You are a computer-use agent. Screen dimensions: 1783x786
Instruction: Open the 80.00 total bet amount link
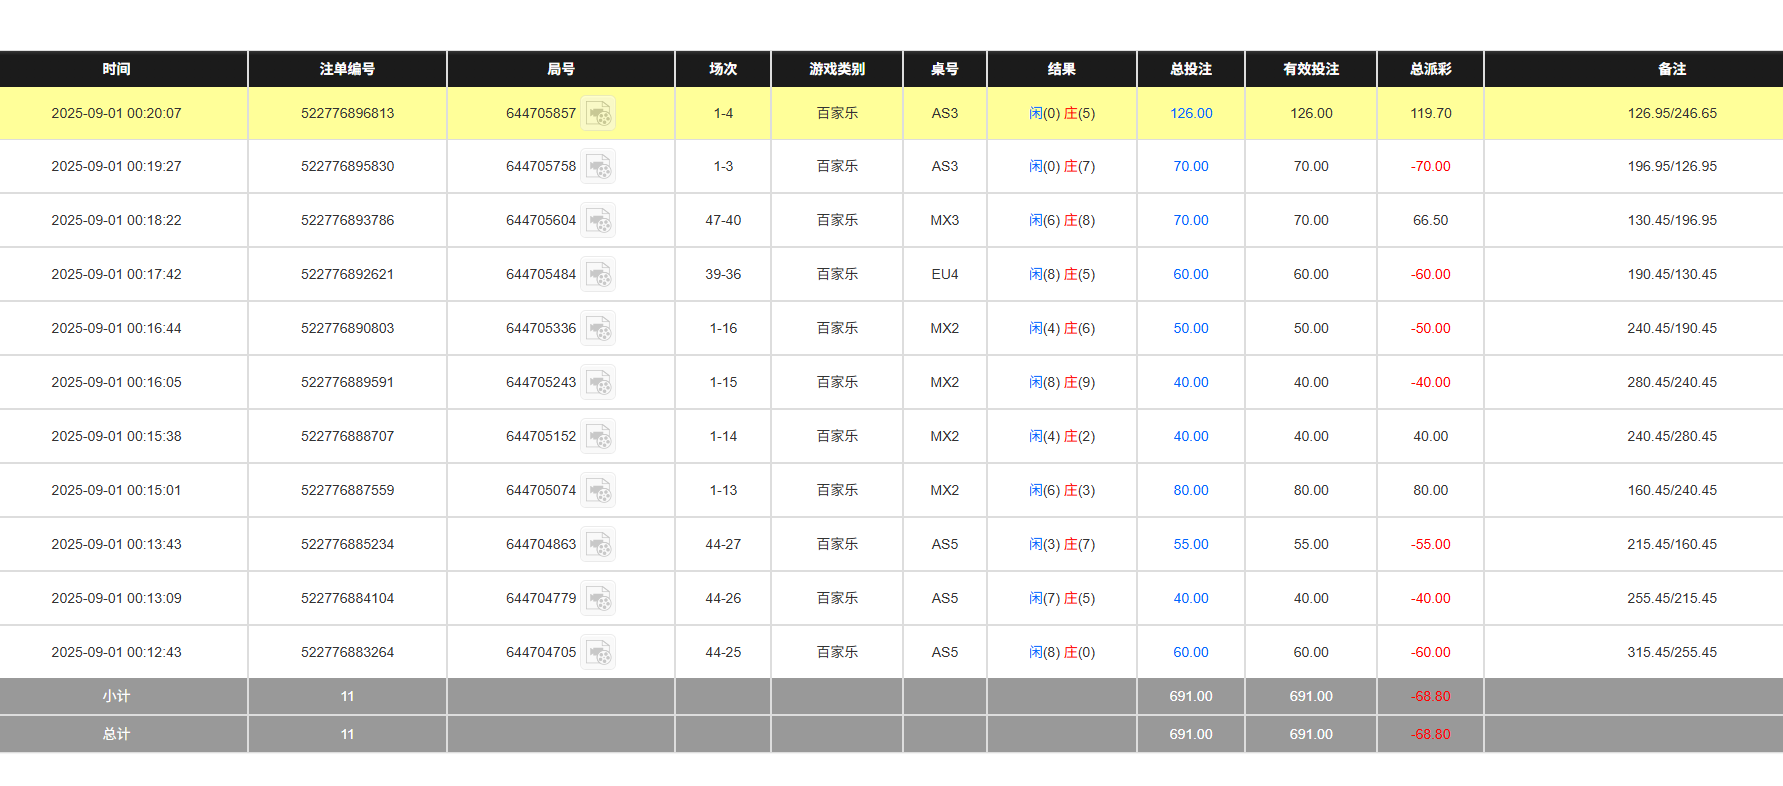pos(1190,491)
